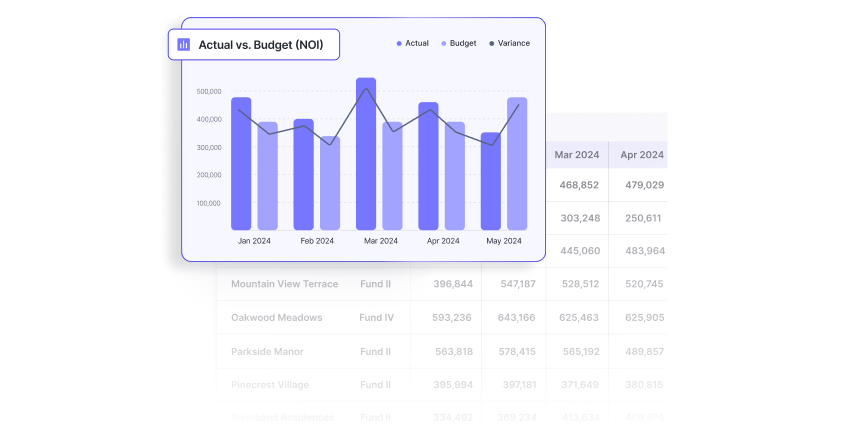Select the "Actual vs. Budget (NOI)" chart title
Viewport: 844px width, 448px height.
(x=261, y=45)
